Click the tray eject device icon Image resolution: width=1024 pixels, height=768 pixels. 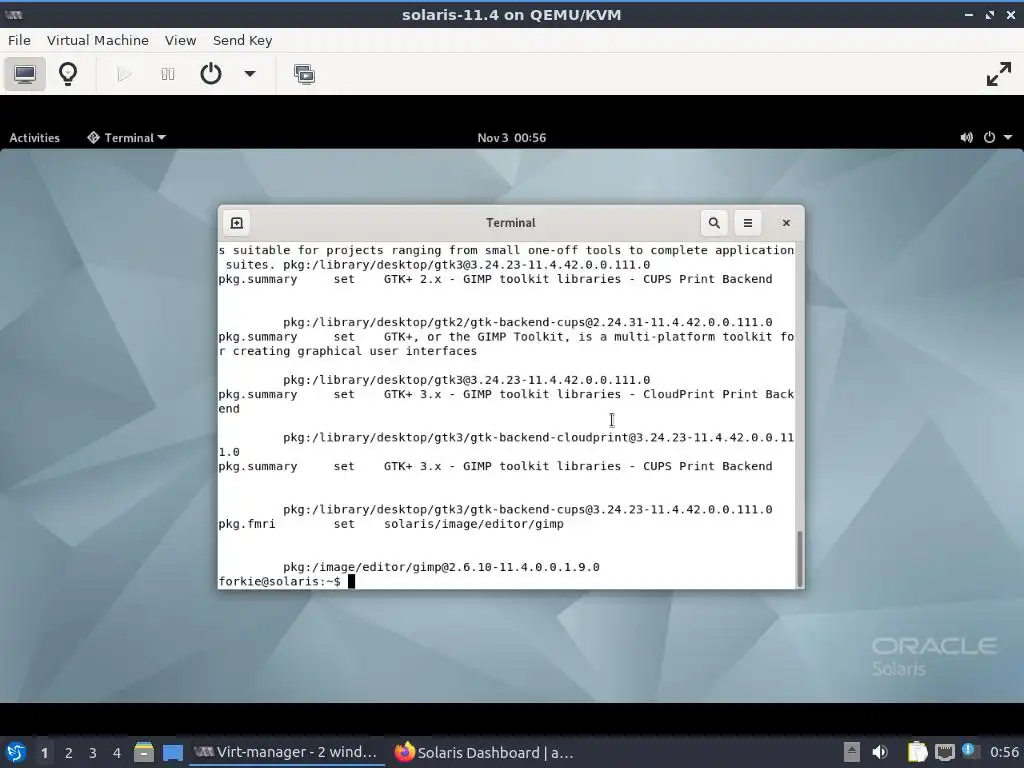point(852,752)
